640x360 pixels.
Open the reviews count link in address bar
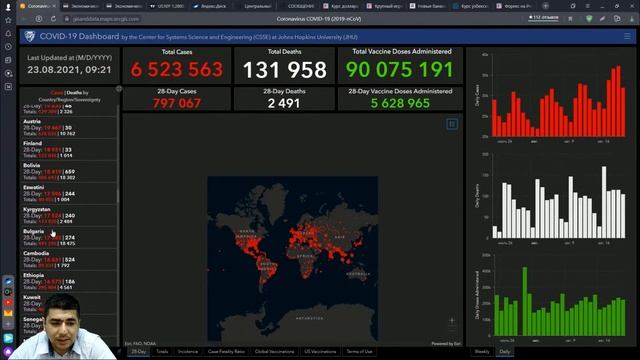pyautogui.click(x=543, y=18)
